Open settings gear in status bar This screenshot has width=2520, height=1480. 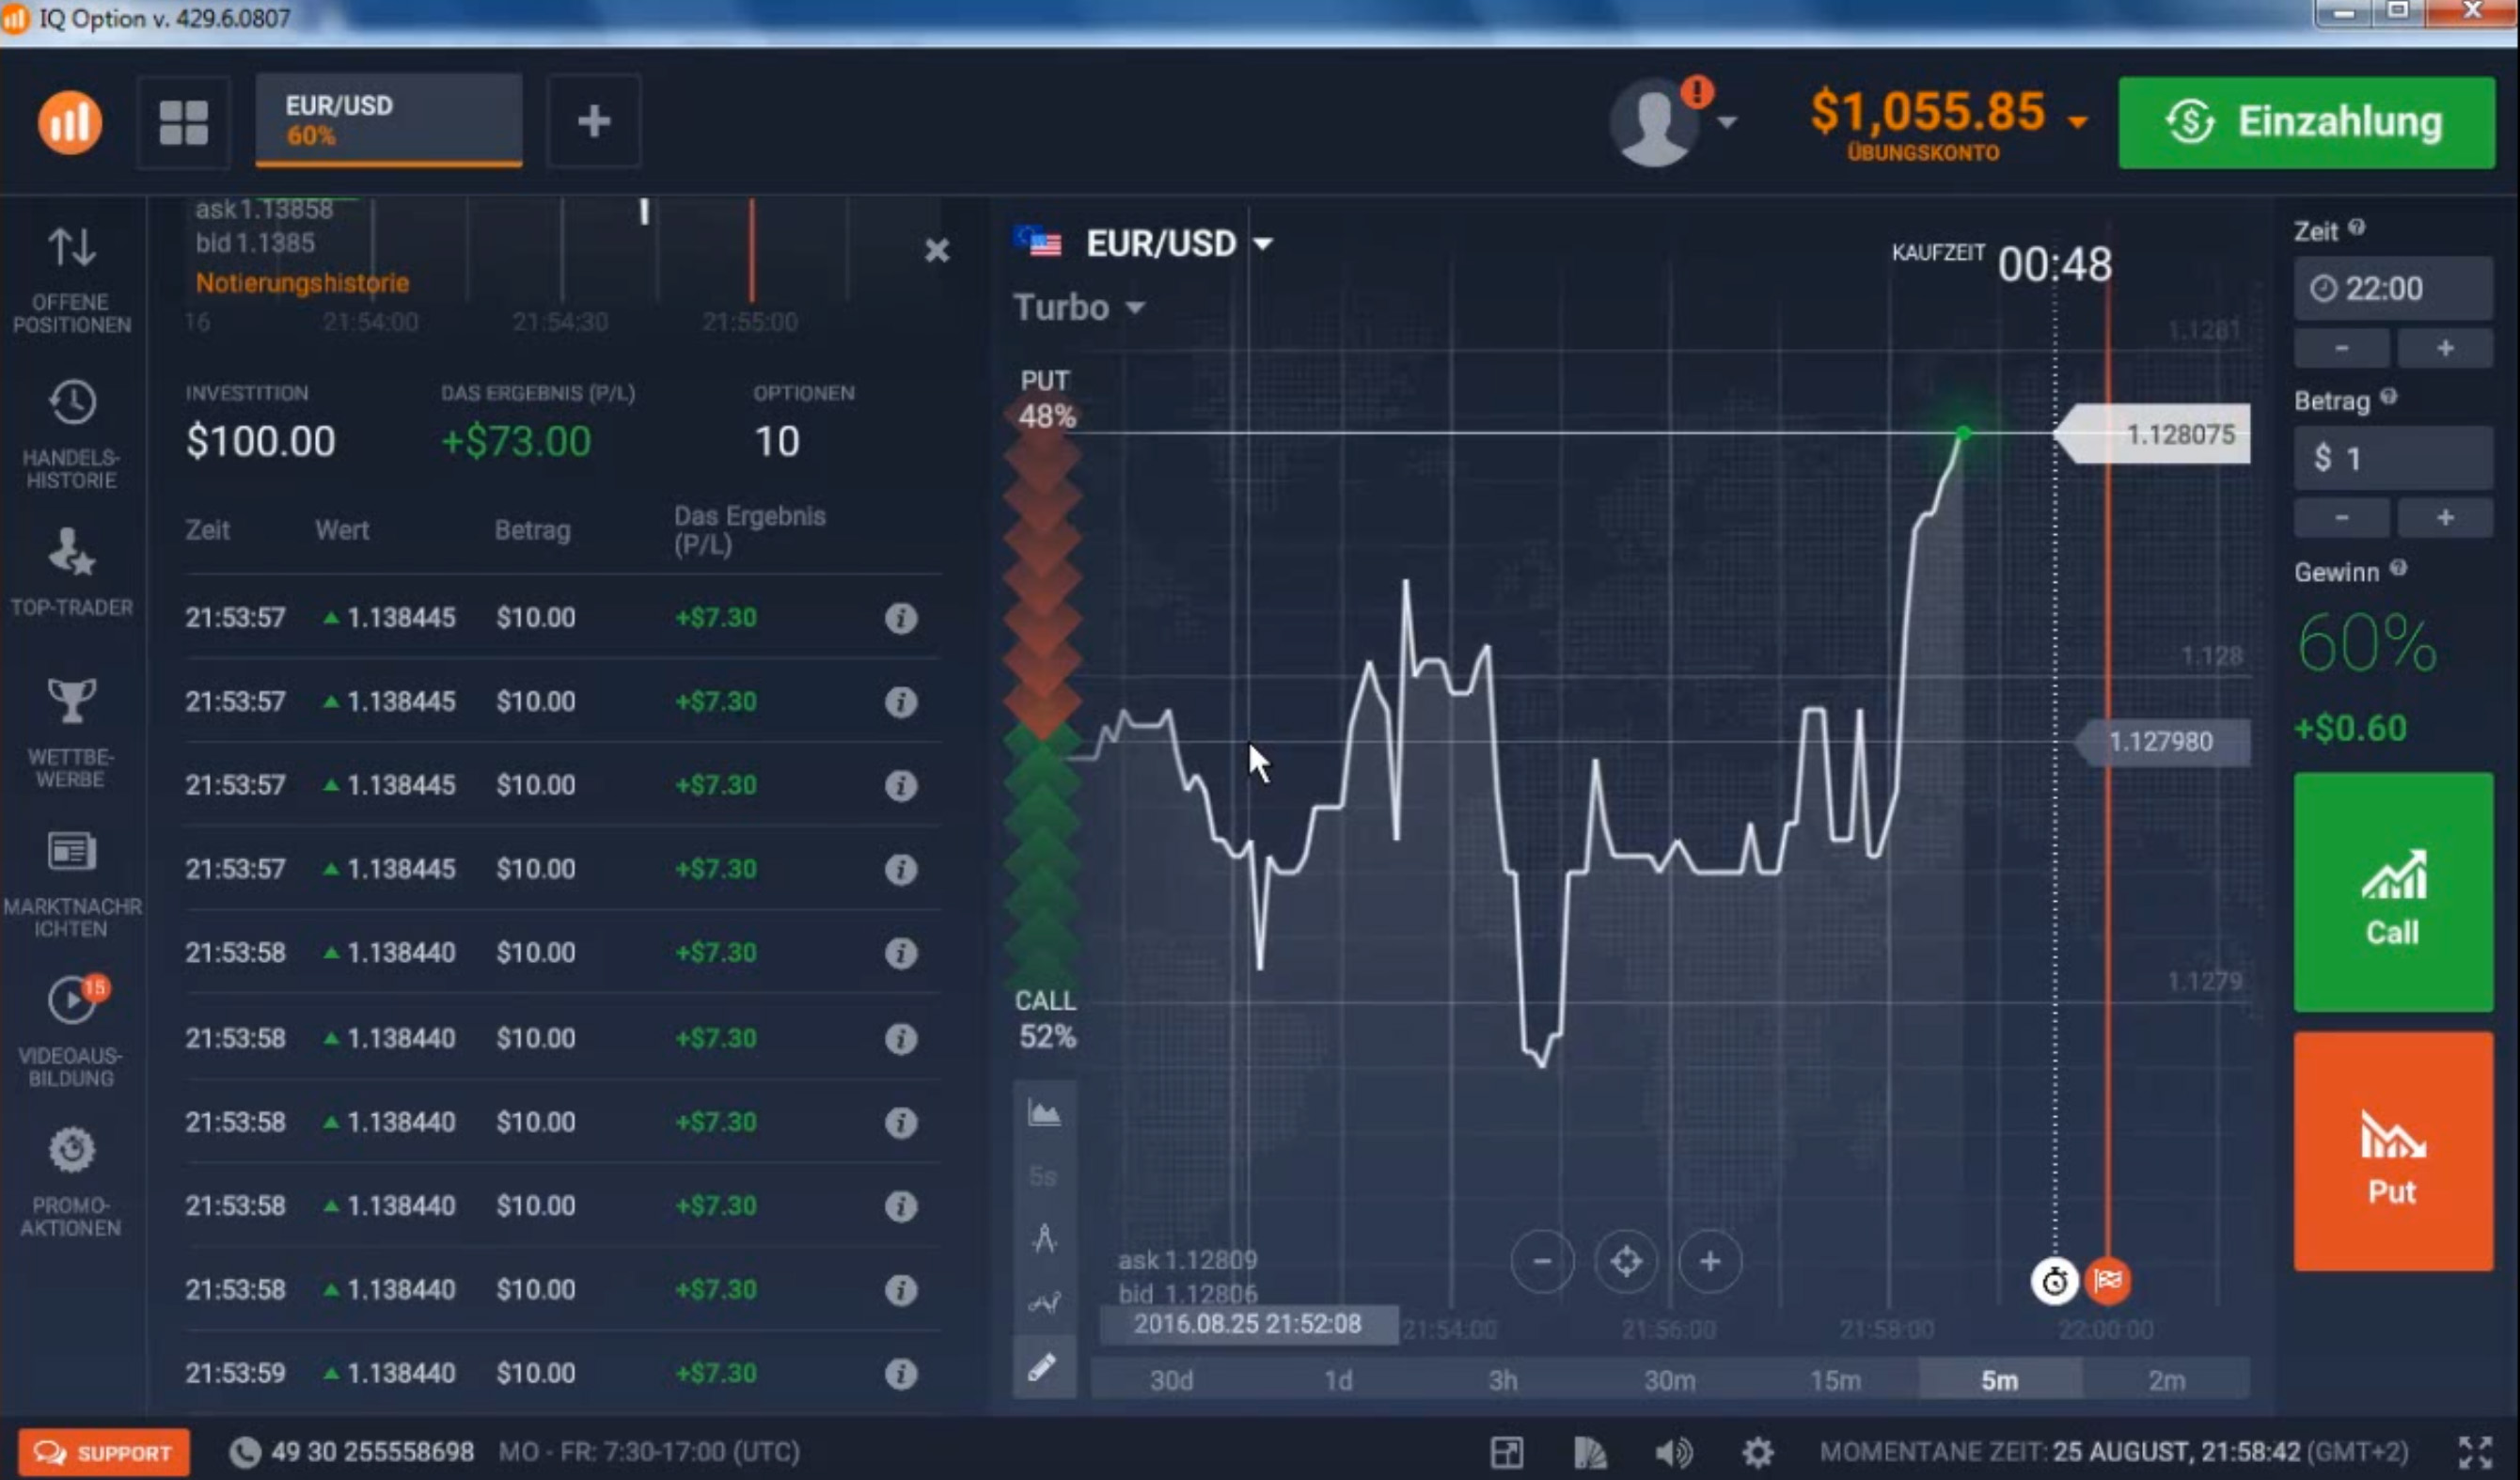click(1758, 1452)
